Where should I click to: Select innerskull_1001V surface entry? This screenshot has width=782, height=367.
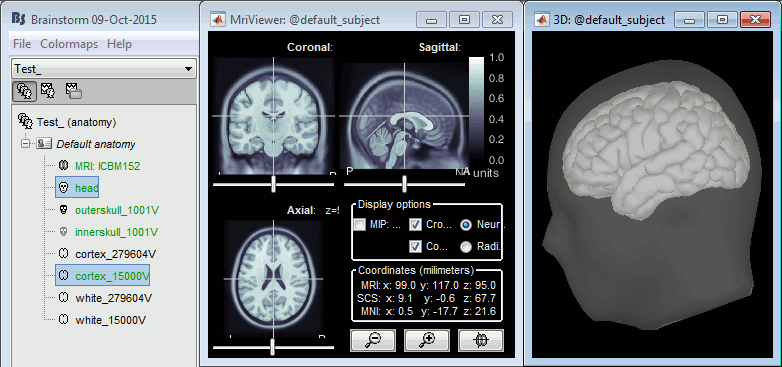point(117,232)
